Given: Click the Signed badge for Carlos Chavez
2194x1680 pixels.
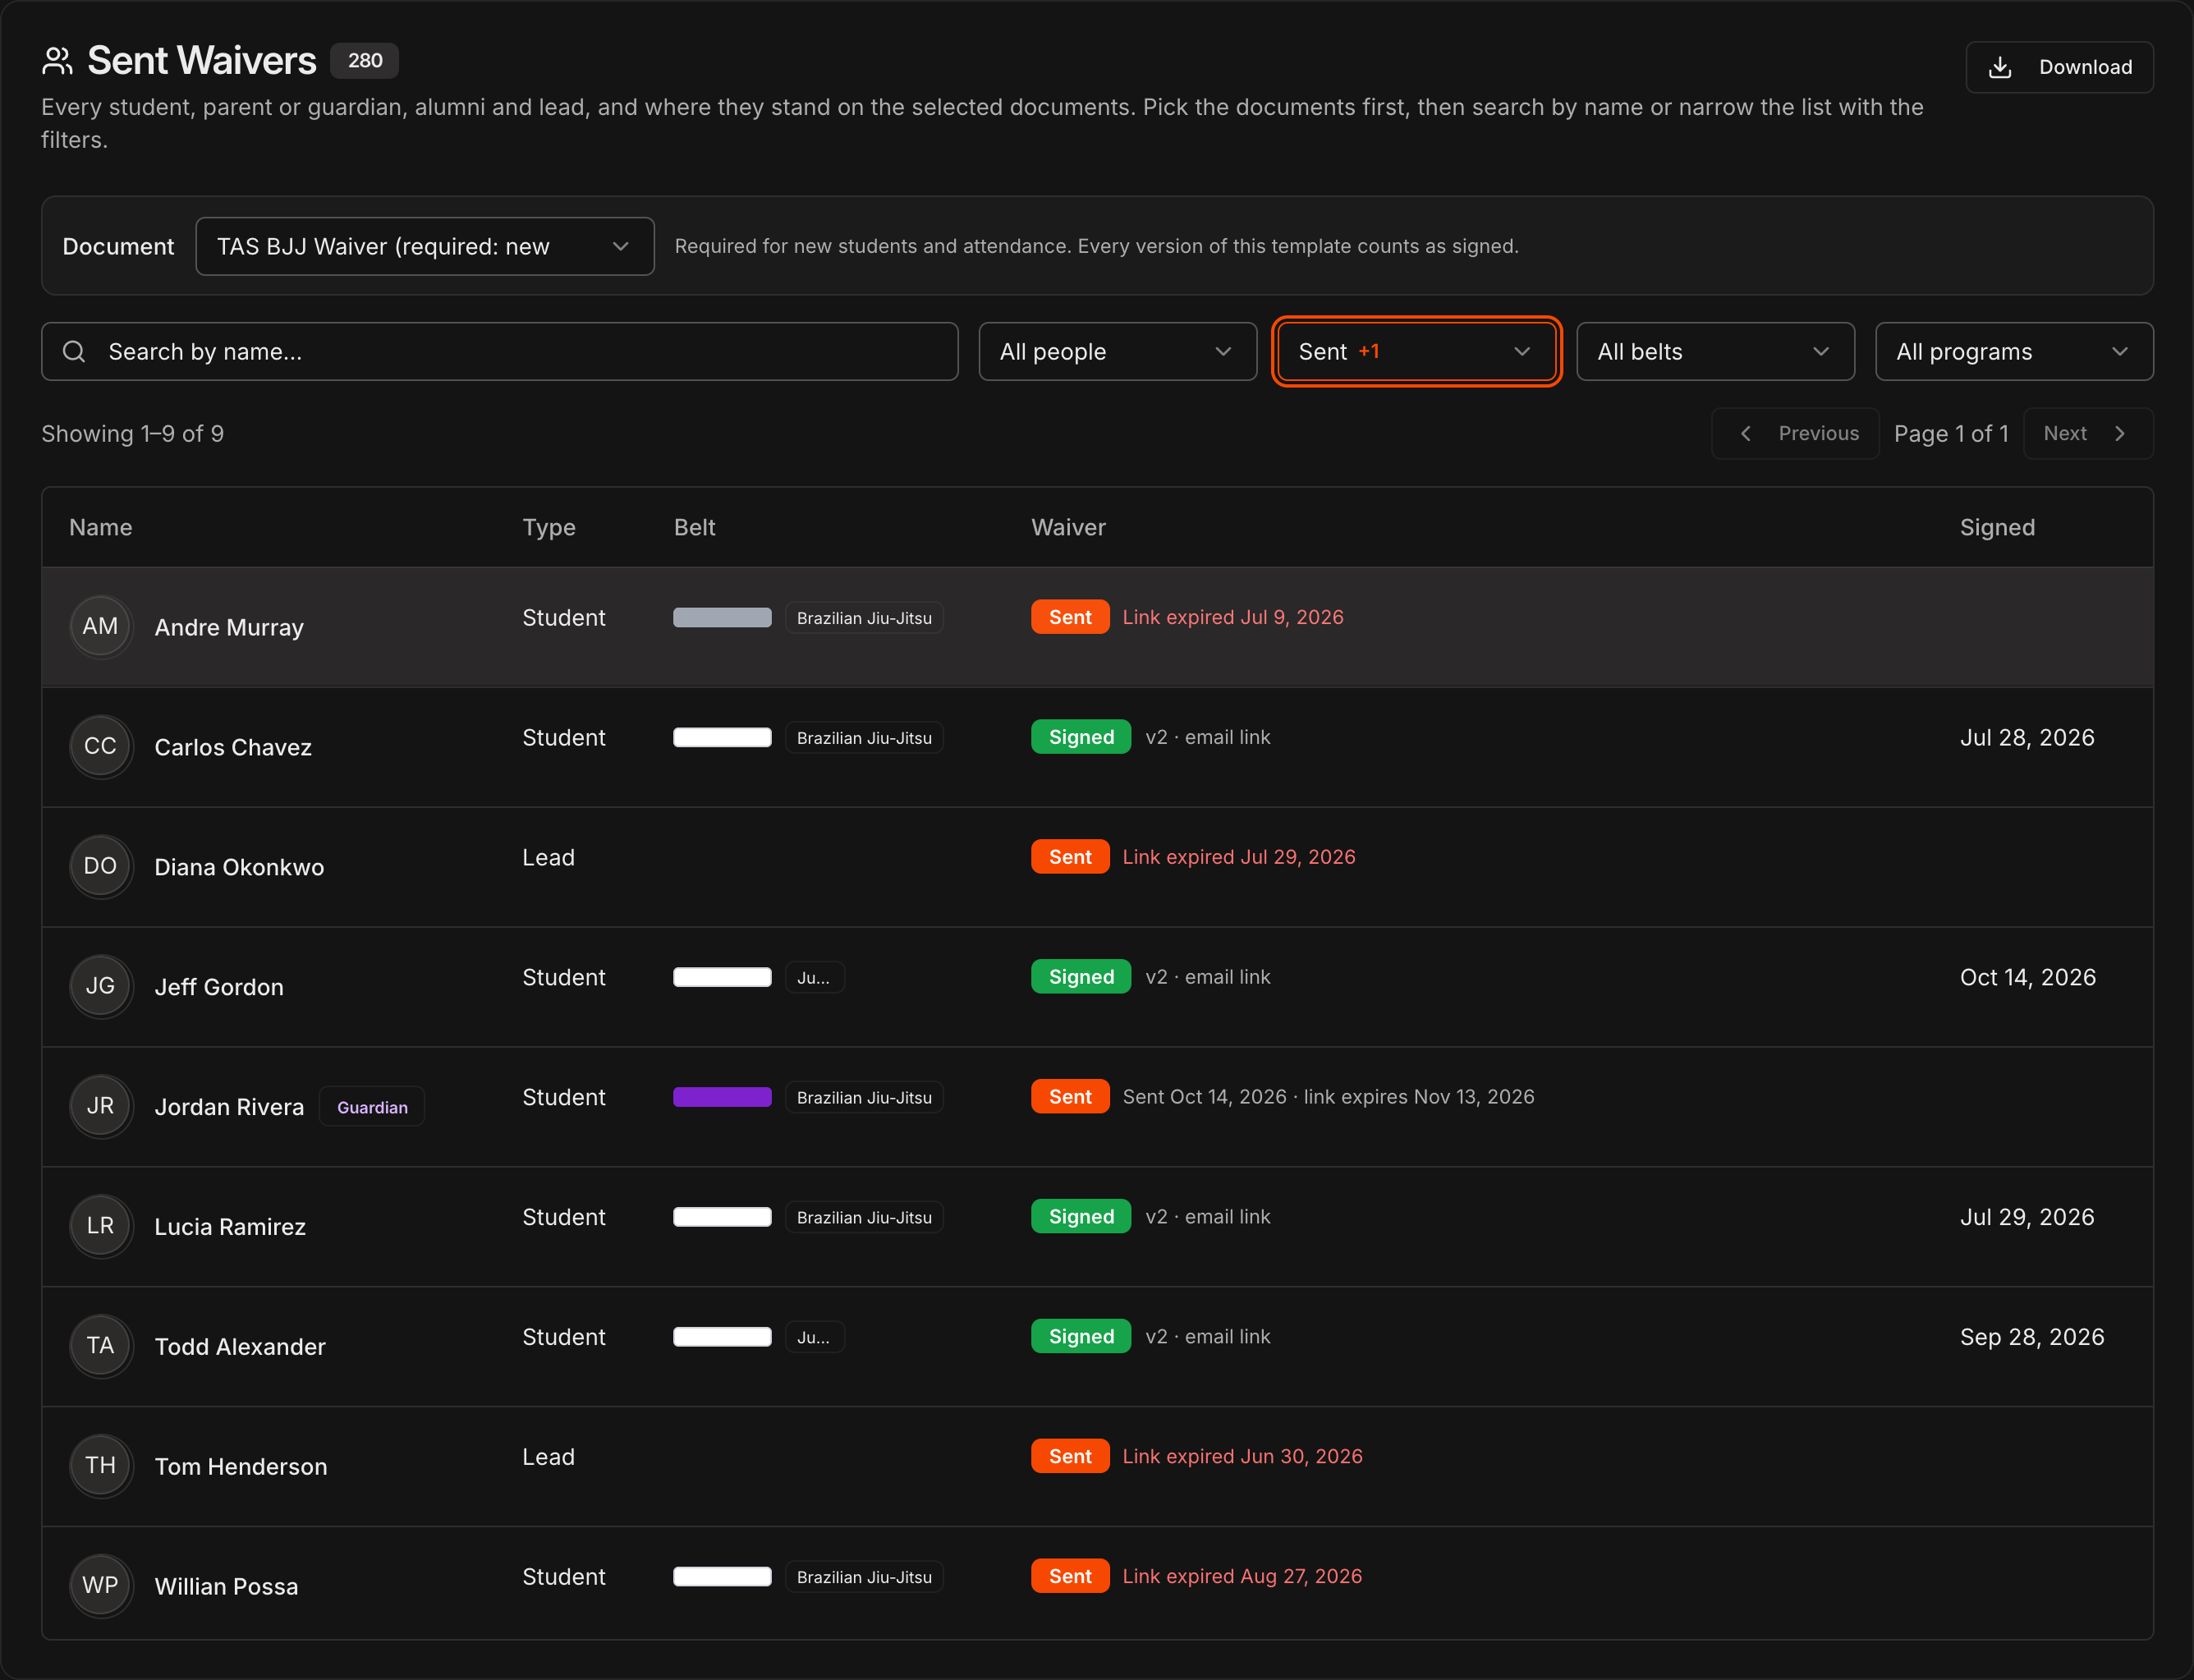Looking at the screenshot, I should 1081,737.
